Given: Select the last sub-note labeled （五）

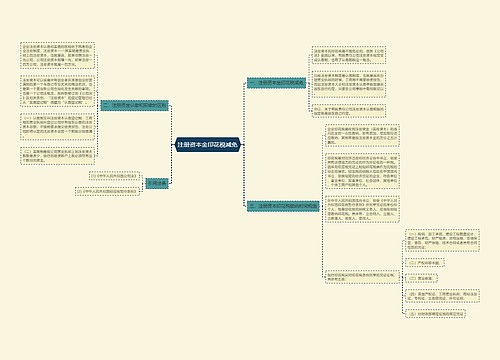Looking at the screenshot, I should (x=435, y=314).
